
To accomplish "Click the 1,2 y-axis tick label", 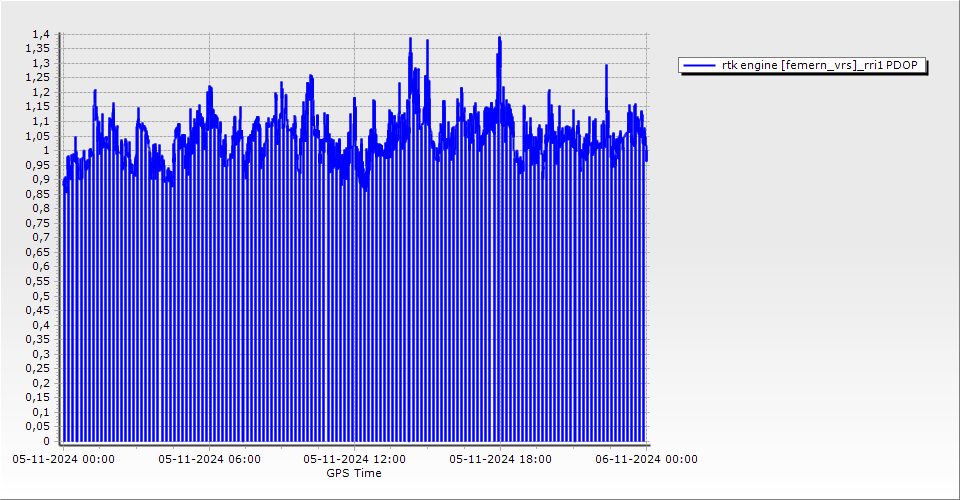I will [x=40, y=93].
